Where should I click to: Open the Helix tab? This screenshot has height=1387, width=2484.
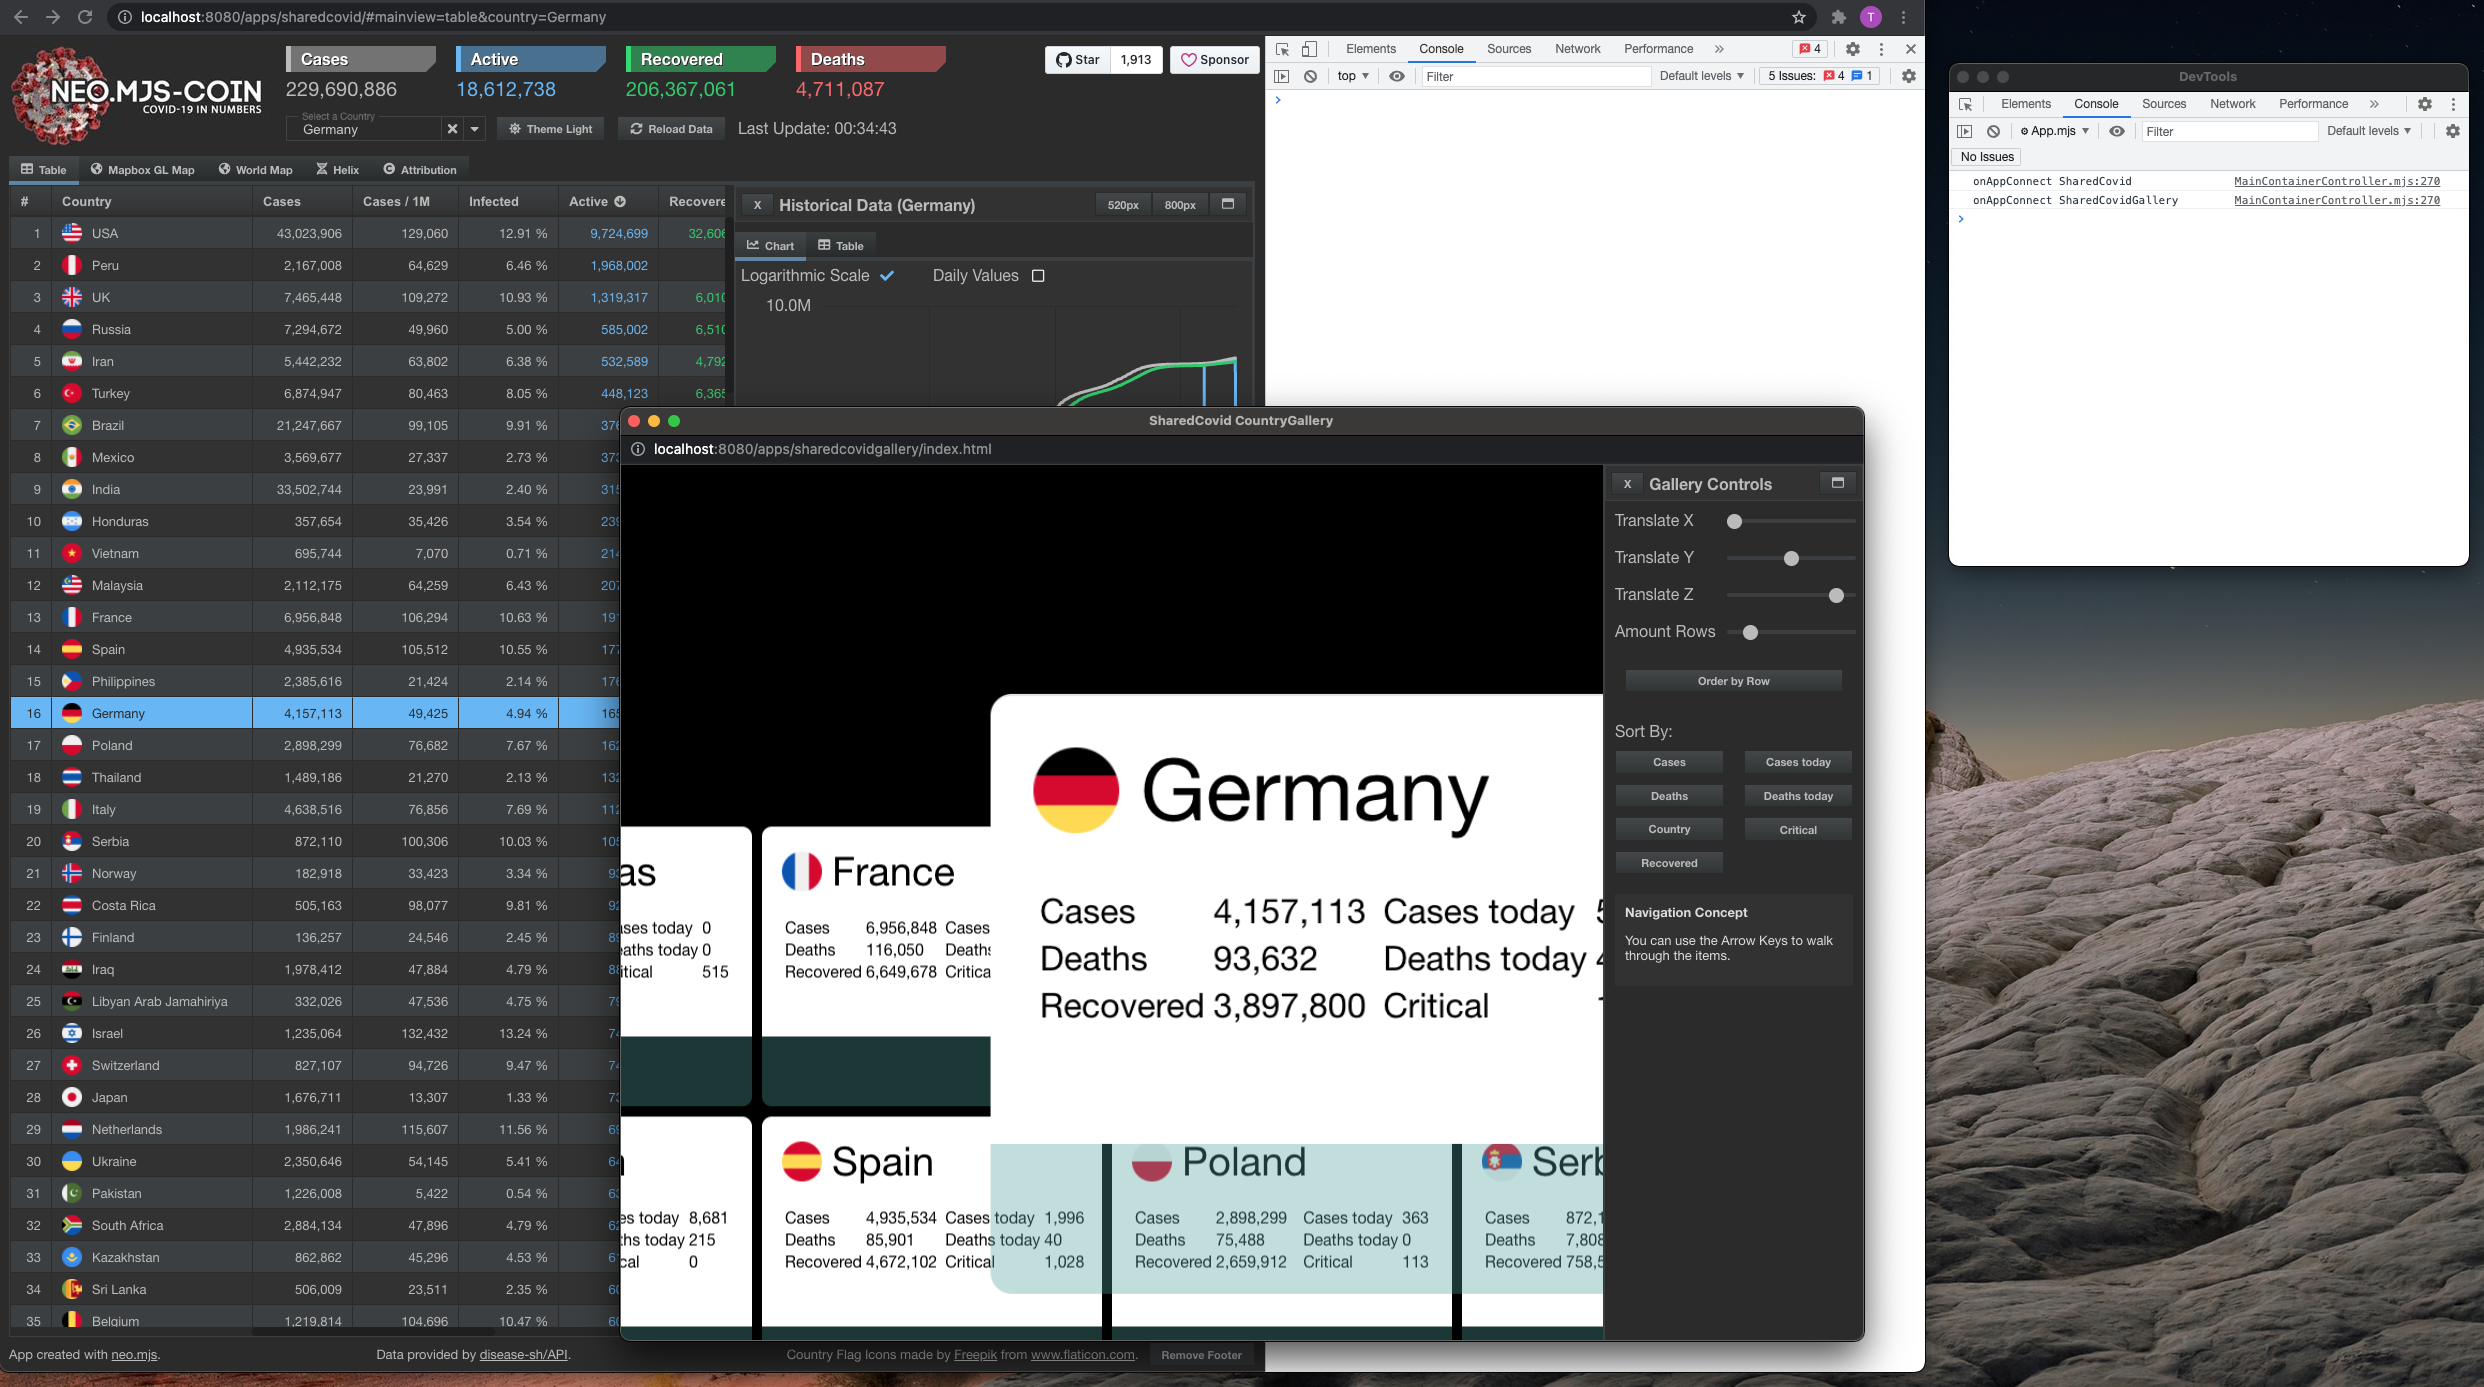click(338, 169)
